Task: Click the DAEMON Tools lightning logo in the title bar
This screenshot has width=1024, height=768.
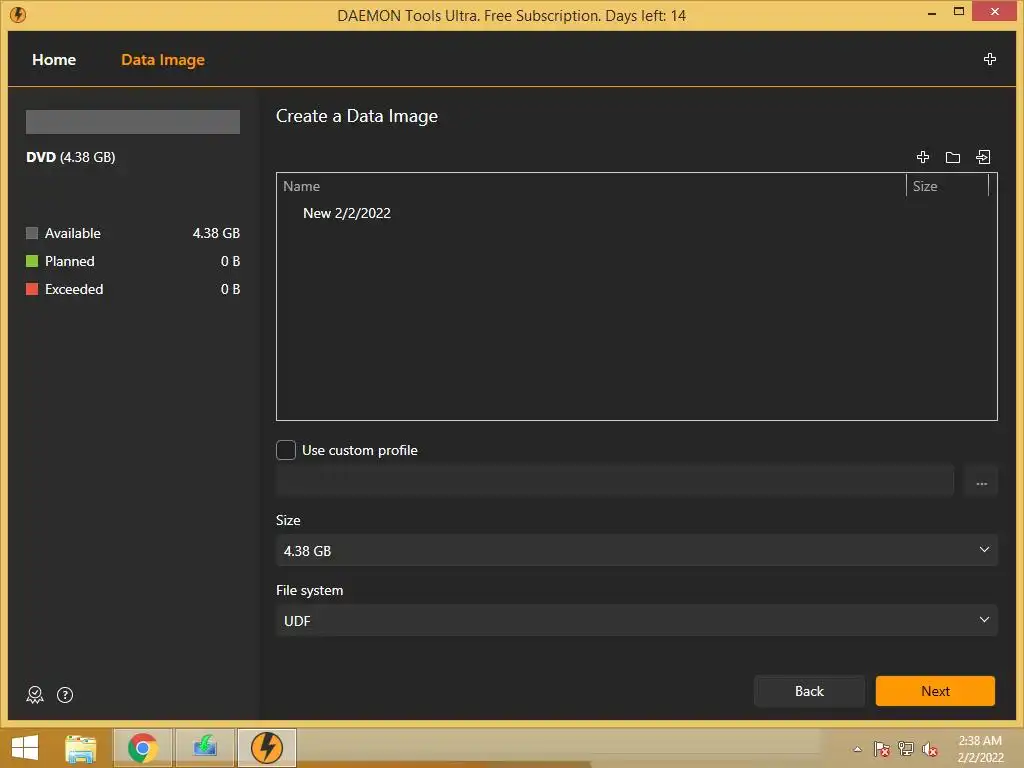Action: coord(18,14)
